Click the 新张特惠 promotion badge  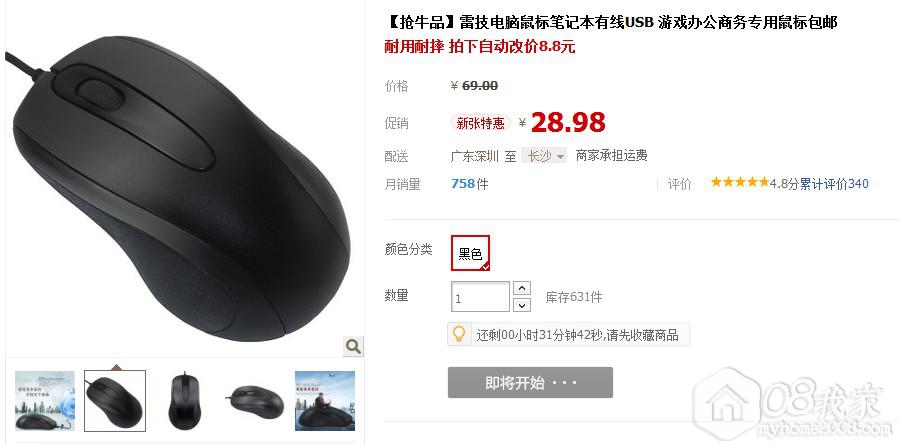[480, 123]
